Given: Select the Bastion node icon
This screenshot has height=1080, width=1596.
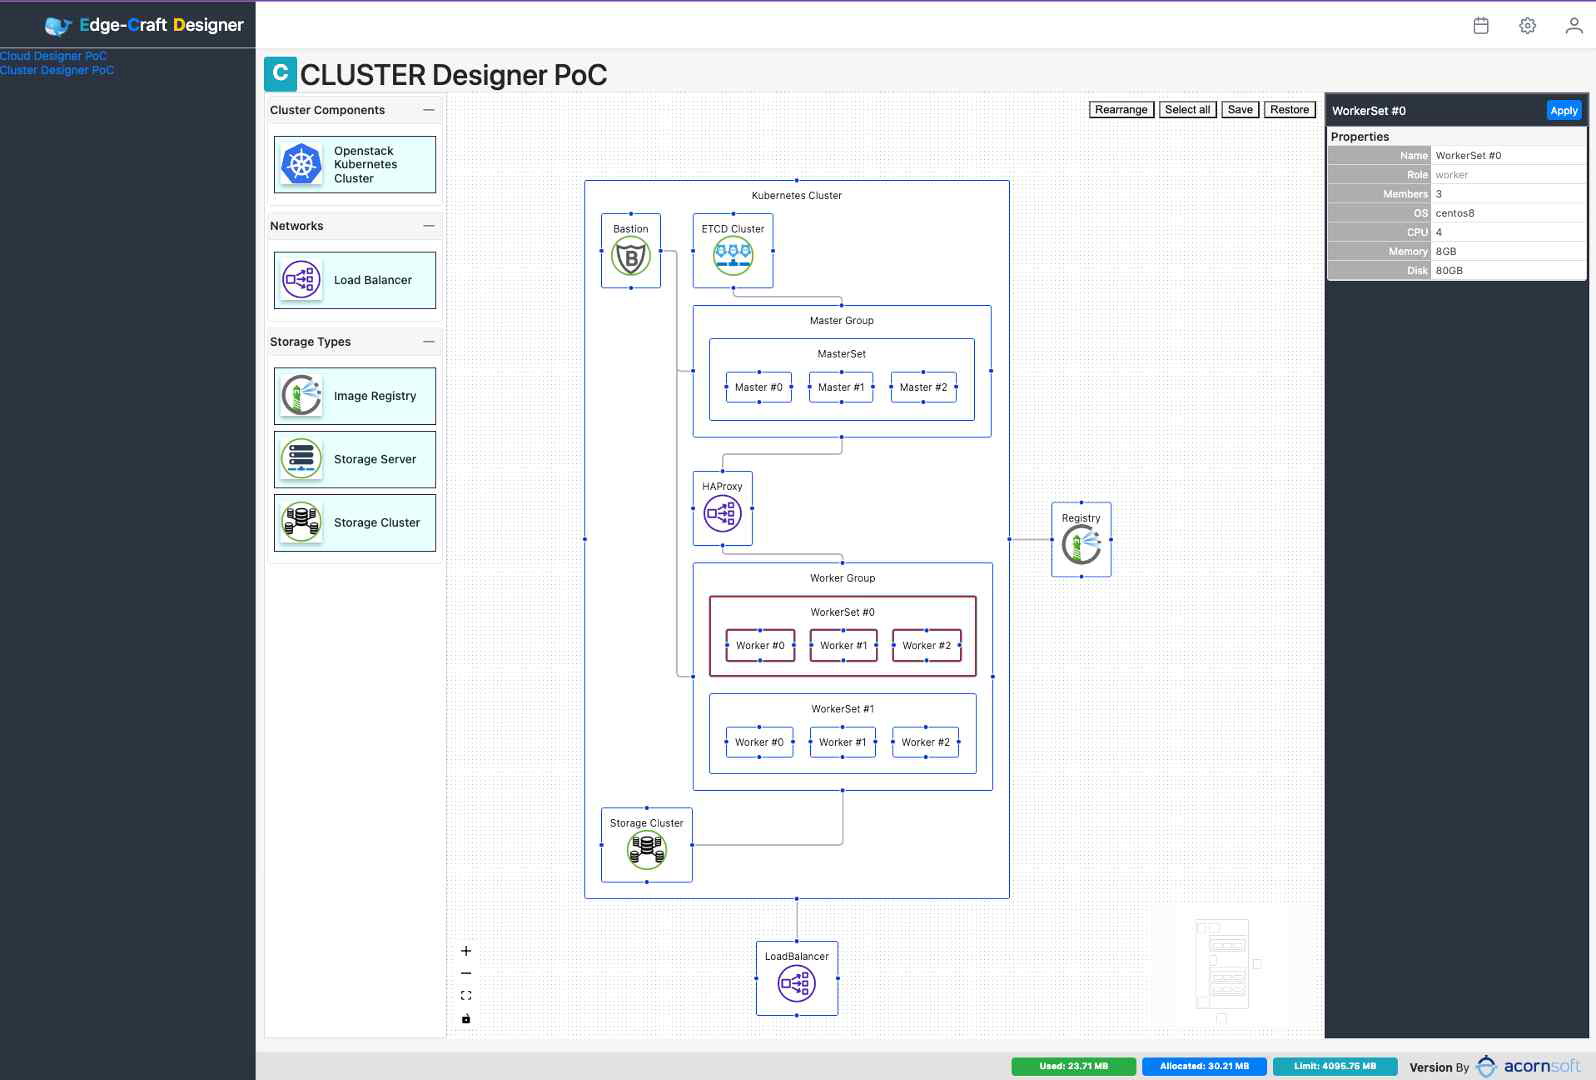Looking at the screenshot, I should tap(631, 257).
